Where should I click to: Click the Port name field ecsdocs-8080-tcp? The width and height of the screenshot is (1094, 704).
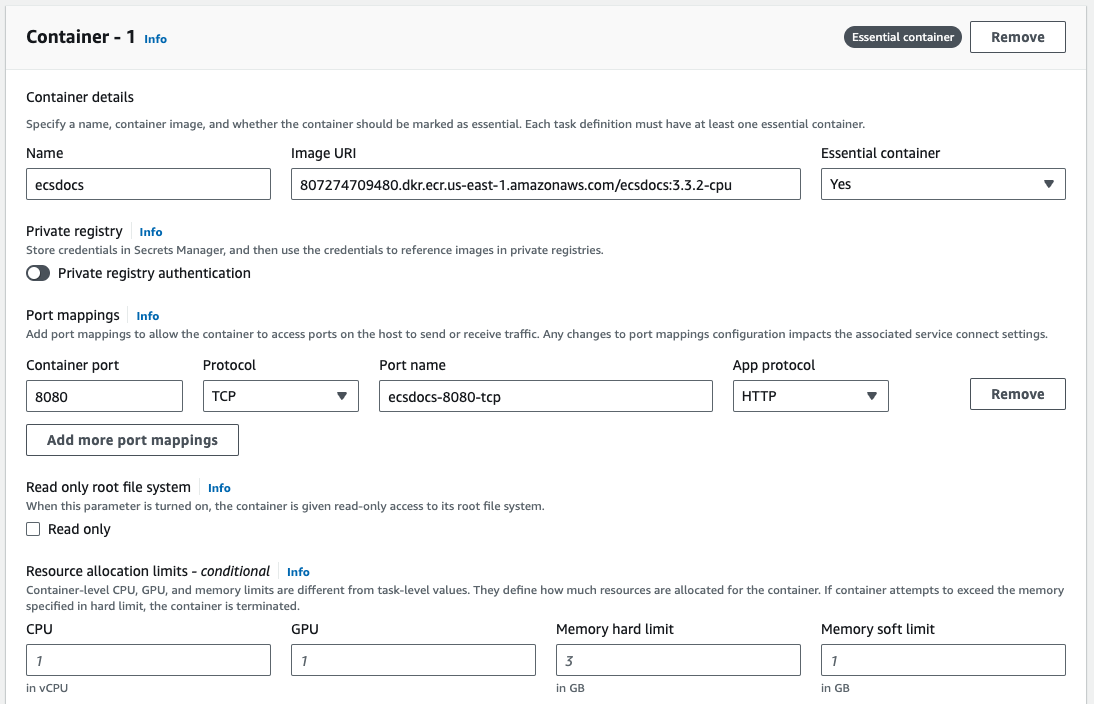[x=545, y=396]
